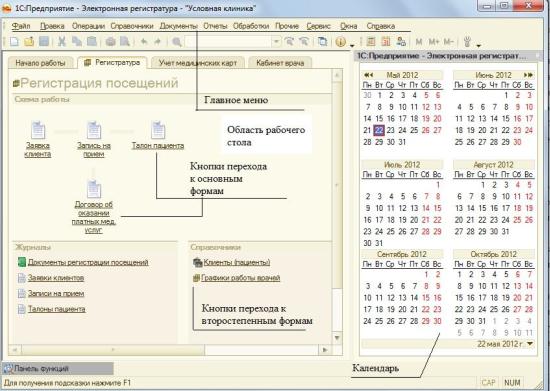
Task: Select the Регистратура tab
Action: pos(112,62)
